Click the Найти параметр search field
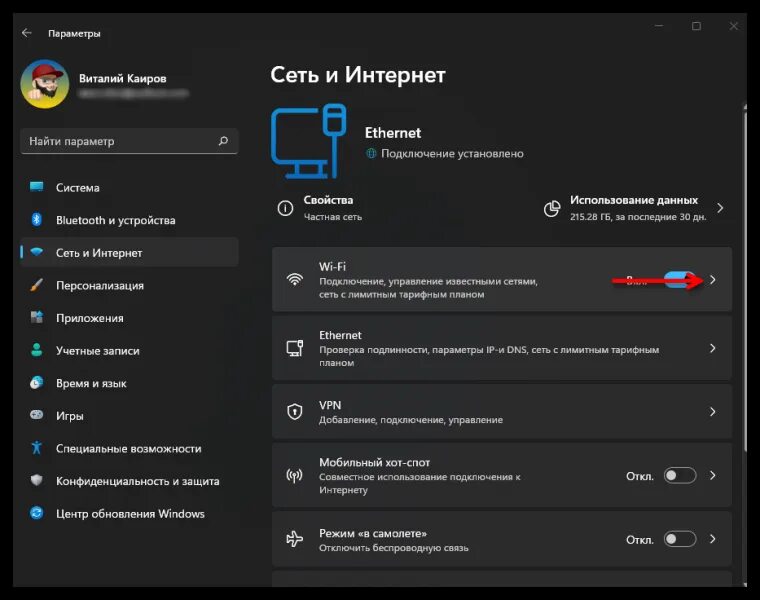Screen dimensions: 760x600 click(129, 141)
